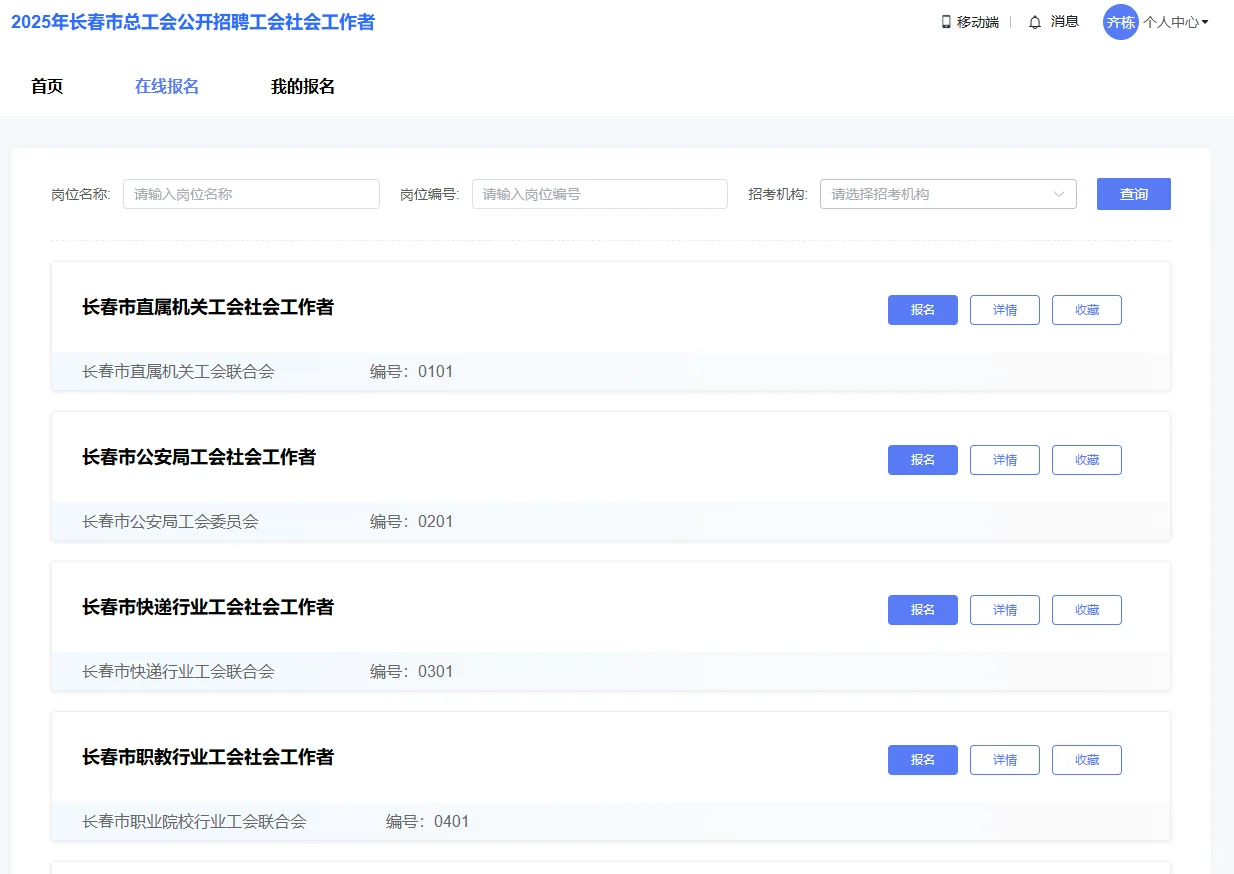1234x874 pixels.
Task: Click the blue 查询 search button
Action: point(1133,194)
